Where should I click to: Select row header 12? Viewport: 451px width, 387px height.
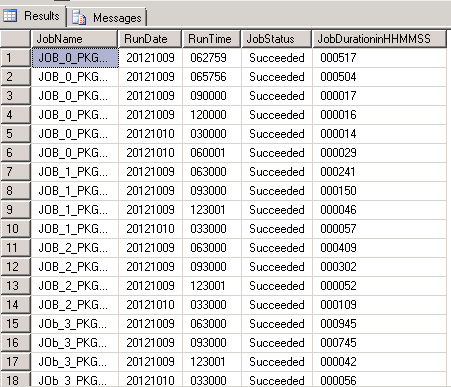pos(15,267)
